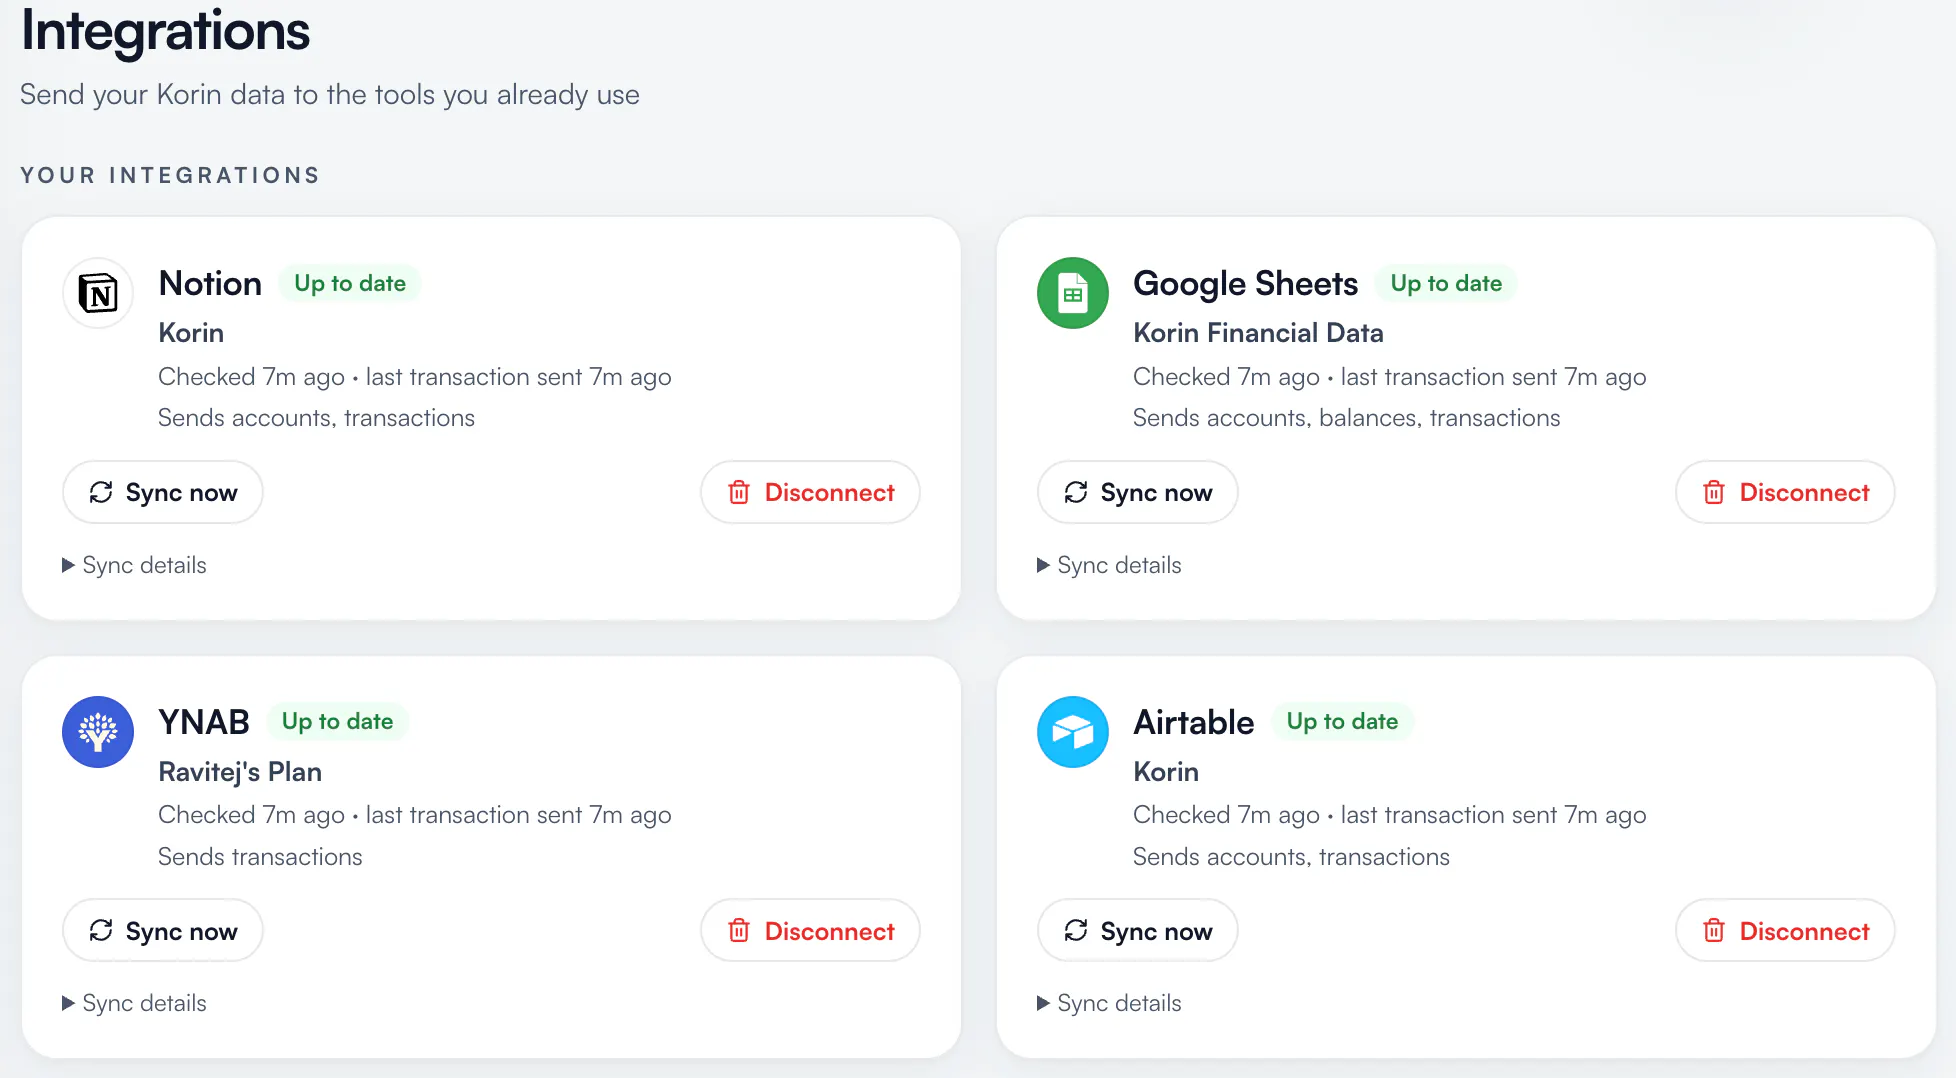
Task: Sync the Airtable integration now
Action: pyautogui.click(x=1138, y=931)
